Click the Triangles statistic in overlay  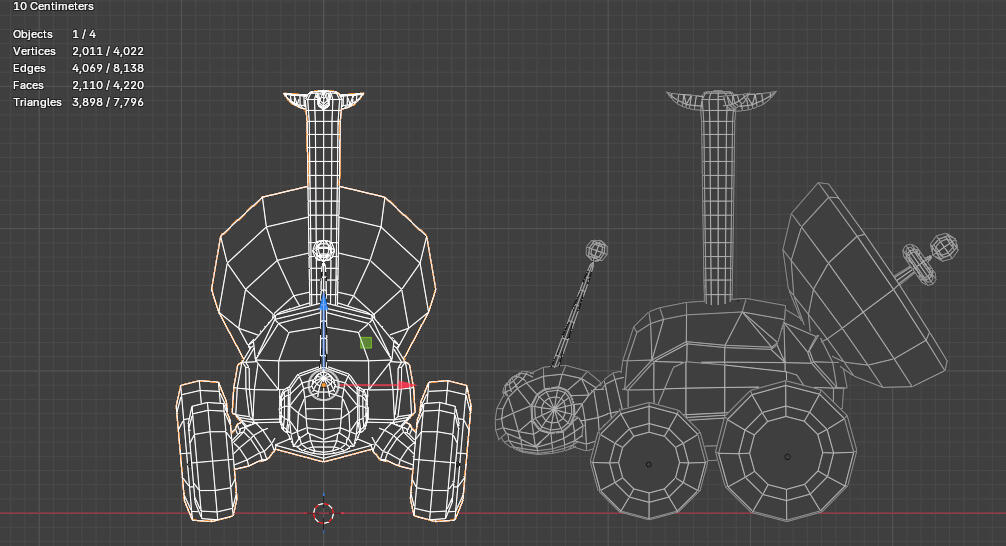coord(78,102)
